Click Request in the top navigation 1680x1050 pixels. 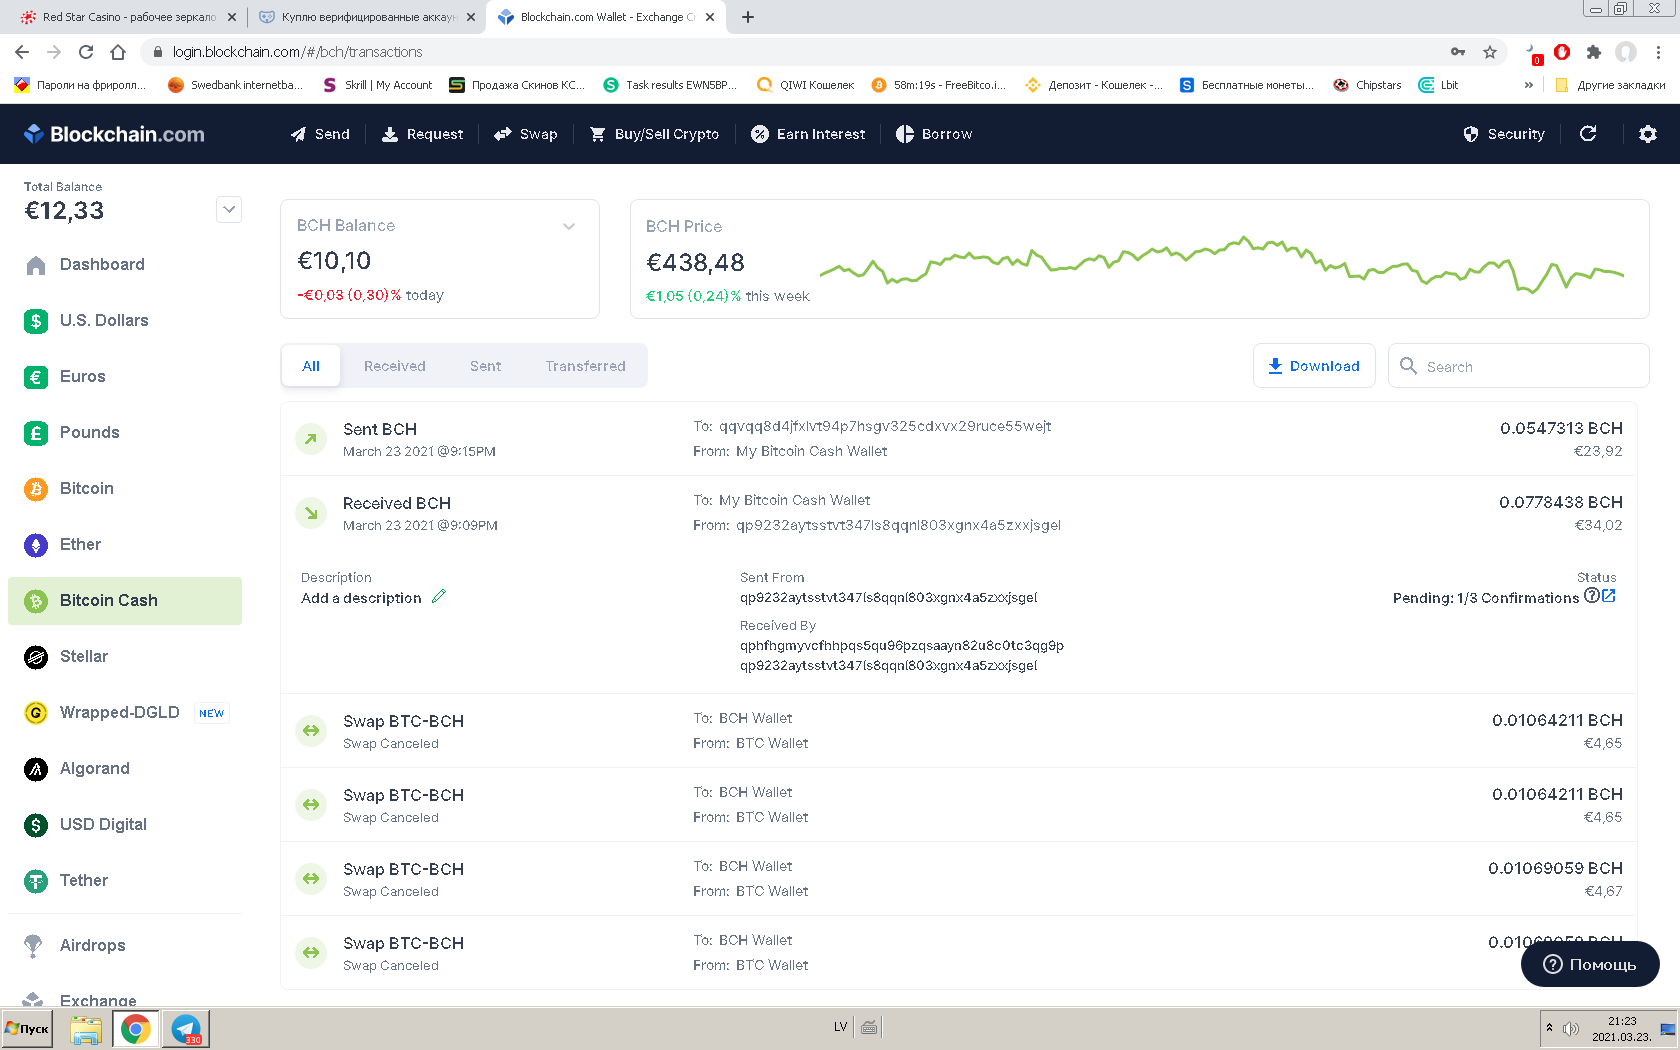click(423, 134)
